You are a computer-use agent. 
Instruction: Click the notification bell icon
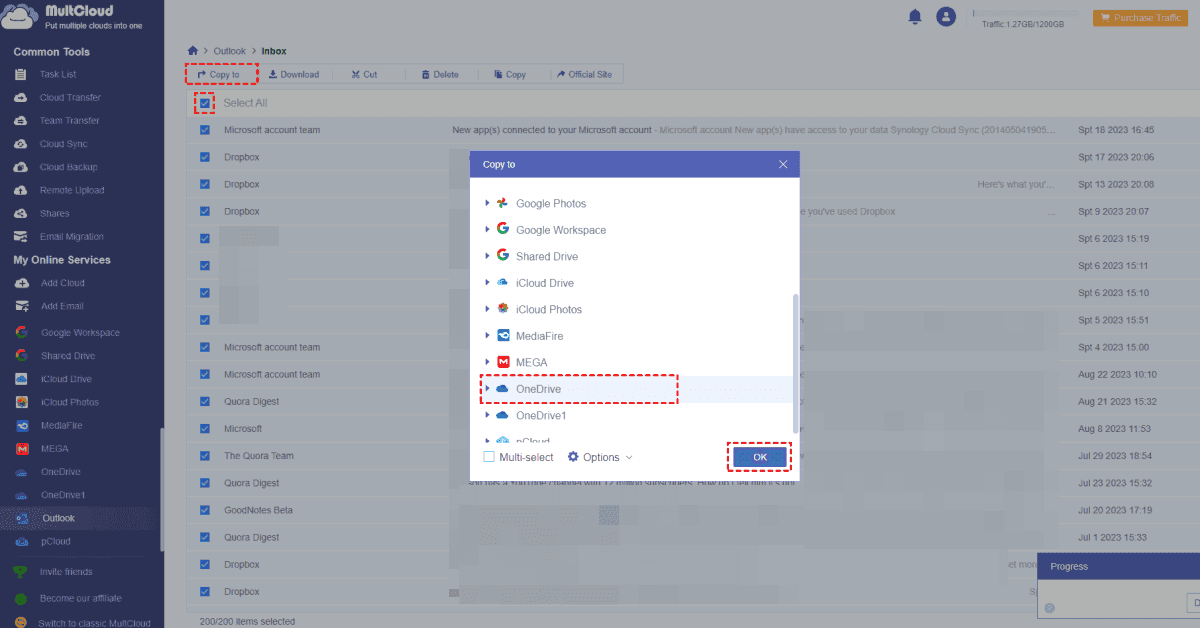914,16
